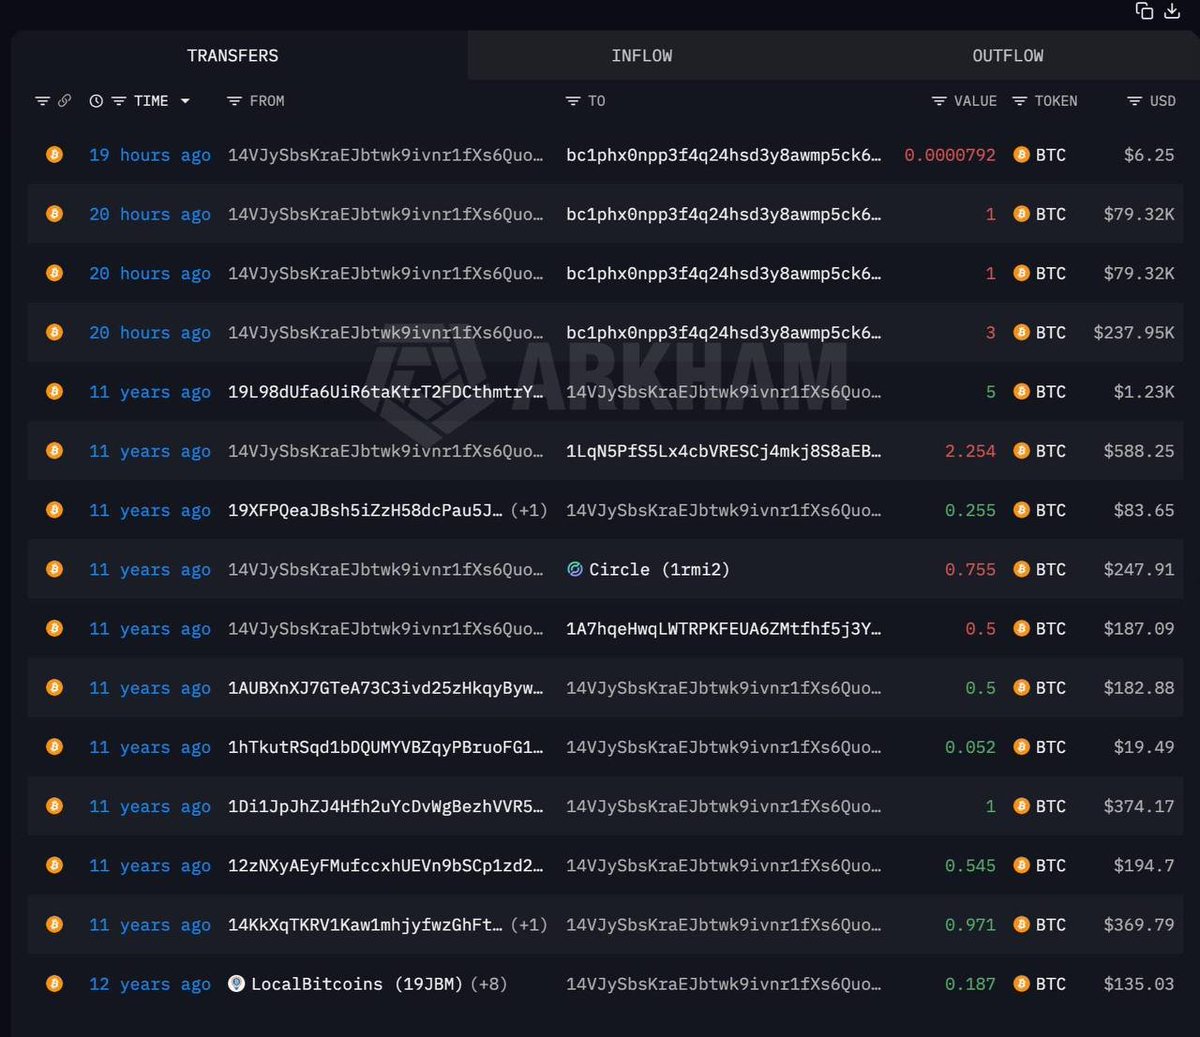The image size is (1200, 1037).
Task: Open the FROM column filter
Action: coord(234,101)
